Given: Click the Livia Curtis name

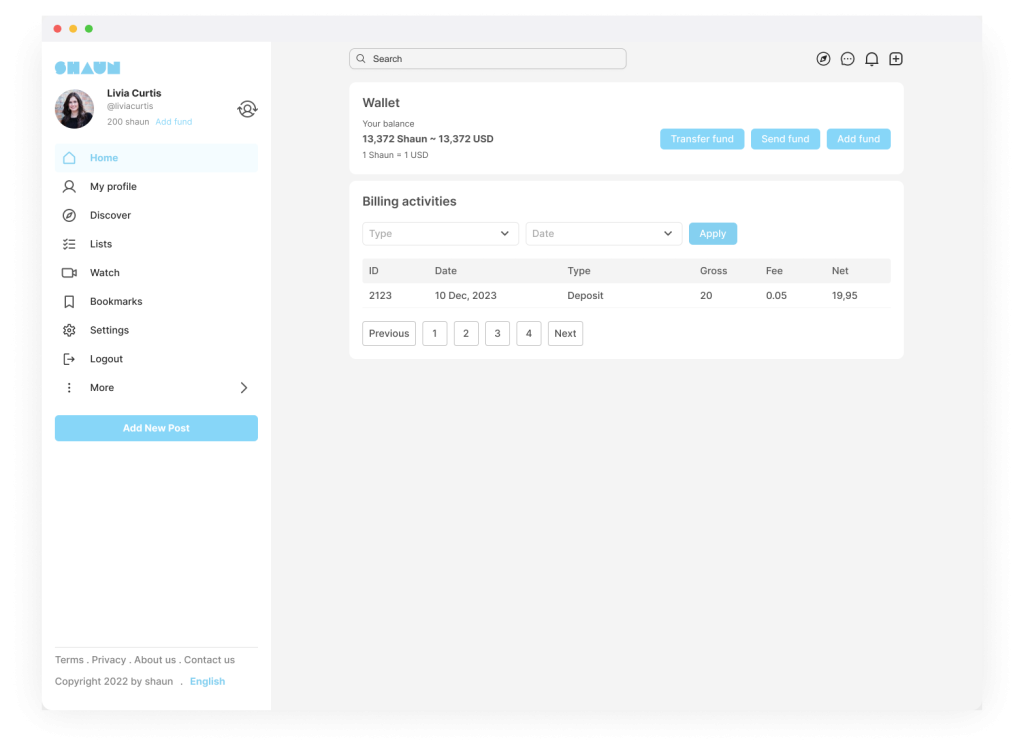Looking at the screenshot, I should (134, 93).
